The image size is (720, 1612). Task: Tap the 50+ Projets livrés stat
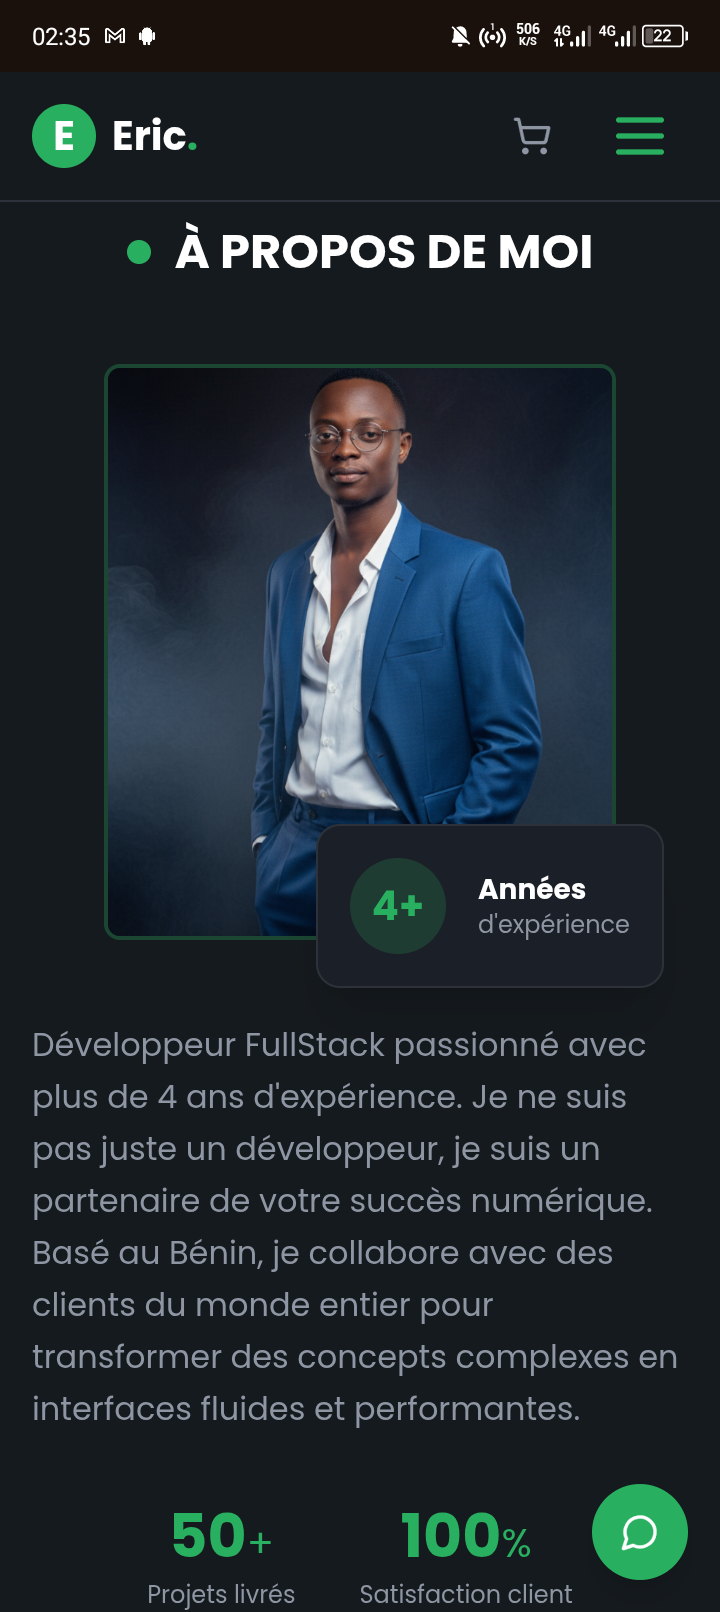pos(221,1557)
